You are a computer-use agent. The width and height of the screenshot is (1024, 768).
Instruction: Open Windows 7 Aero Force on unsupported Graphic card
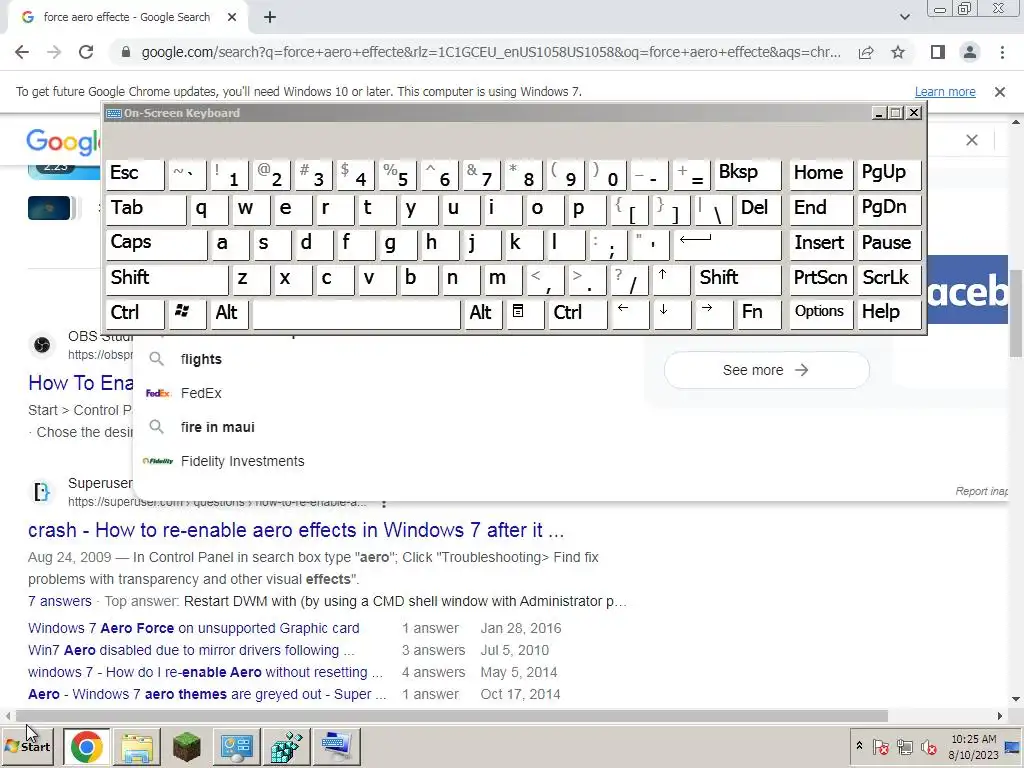pos(193,628)
